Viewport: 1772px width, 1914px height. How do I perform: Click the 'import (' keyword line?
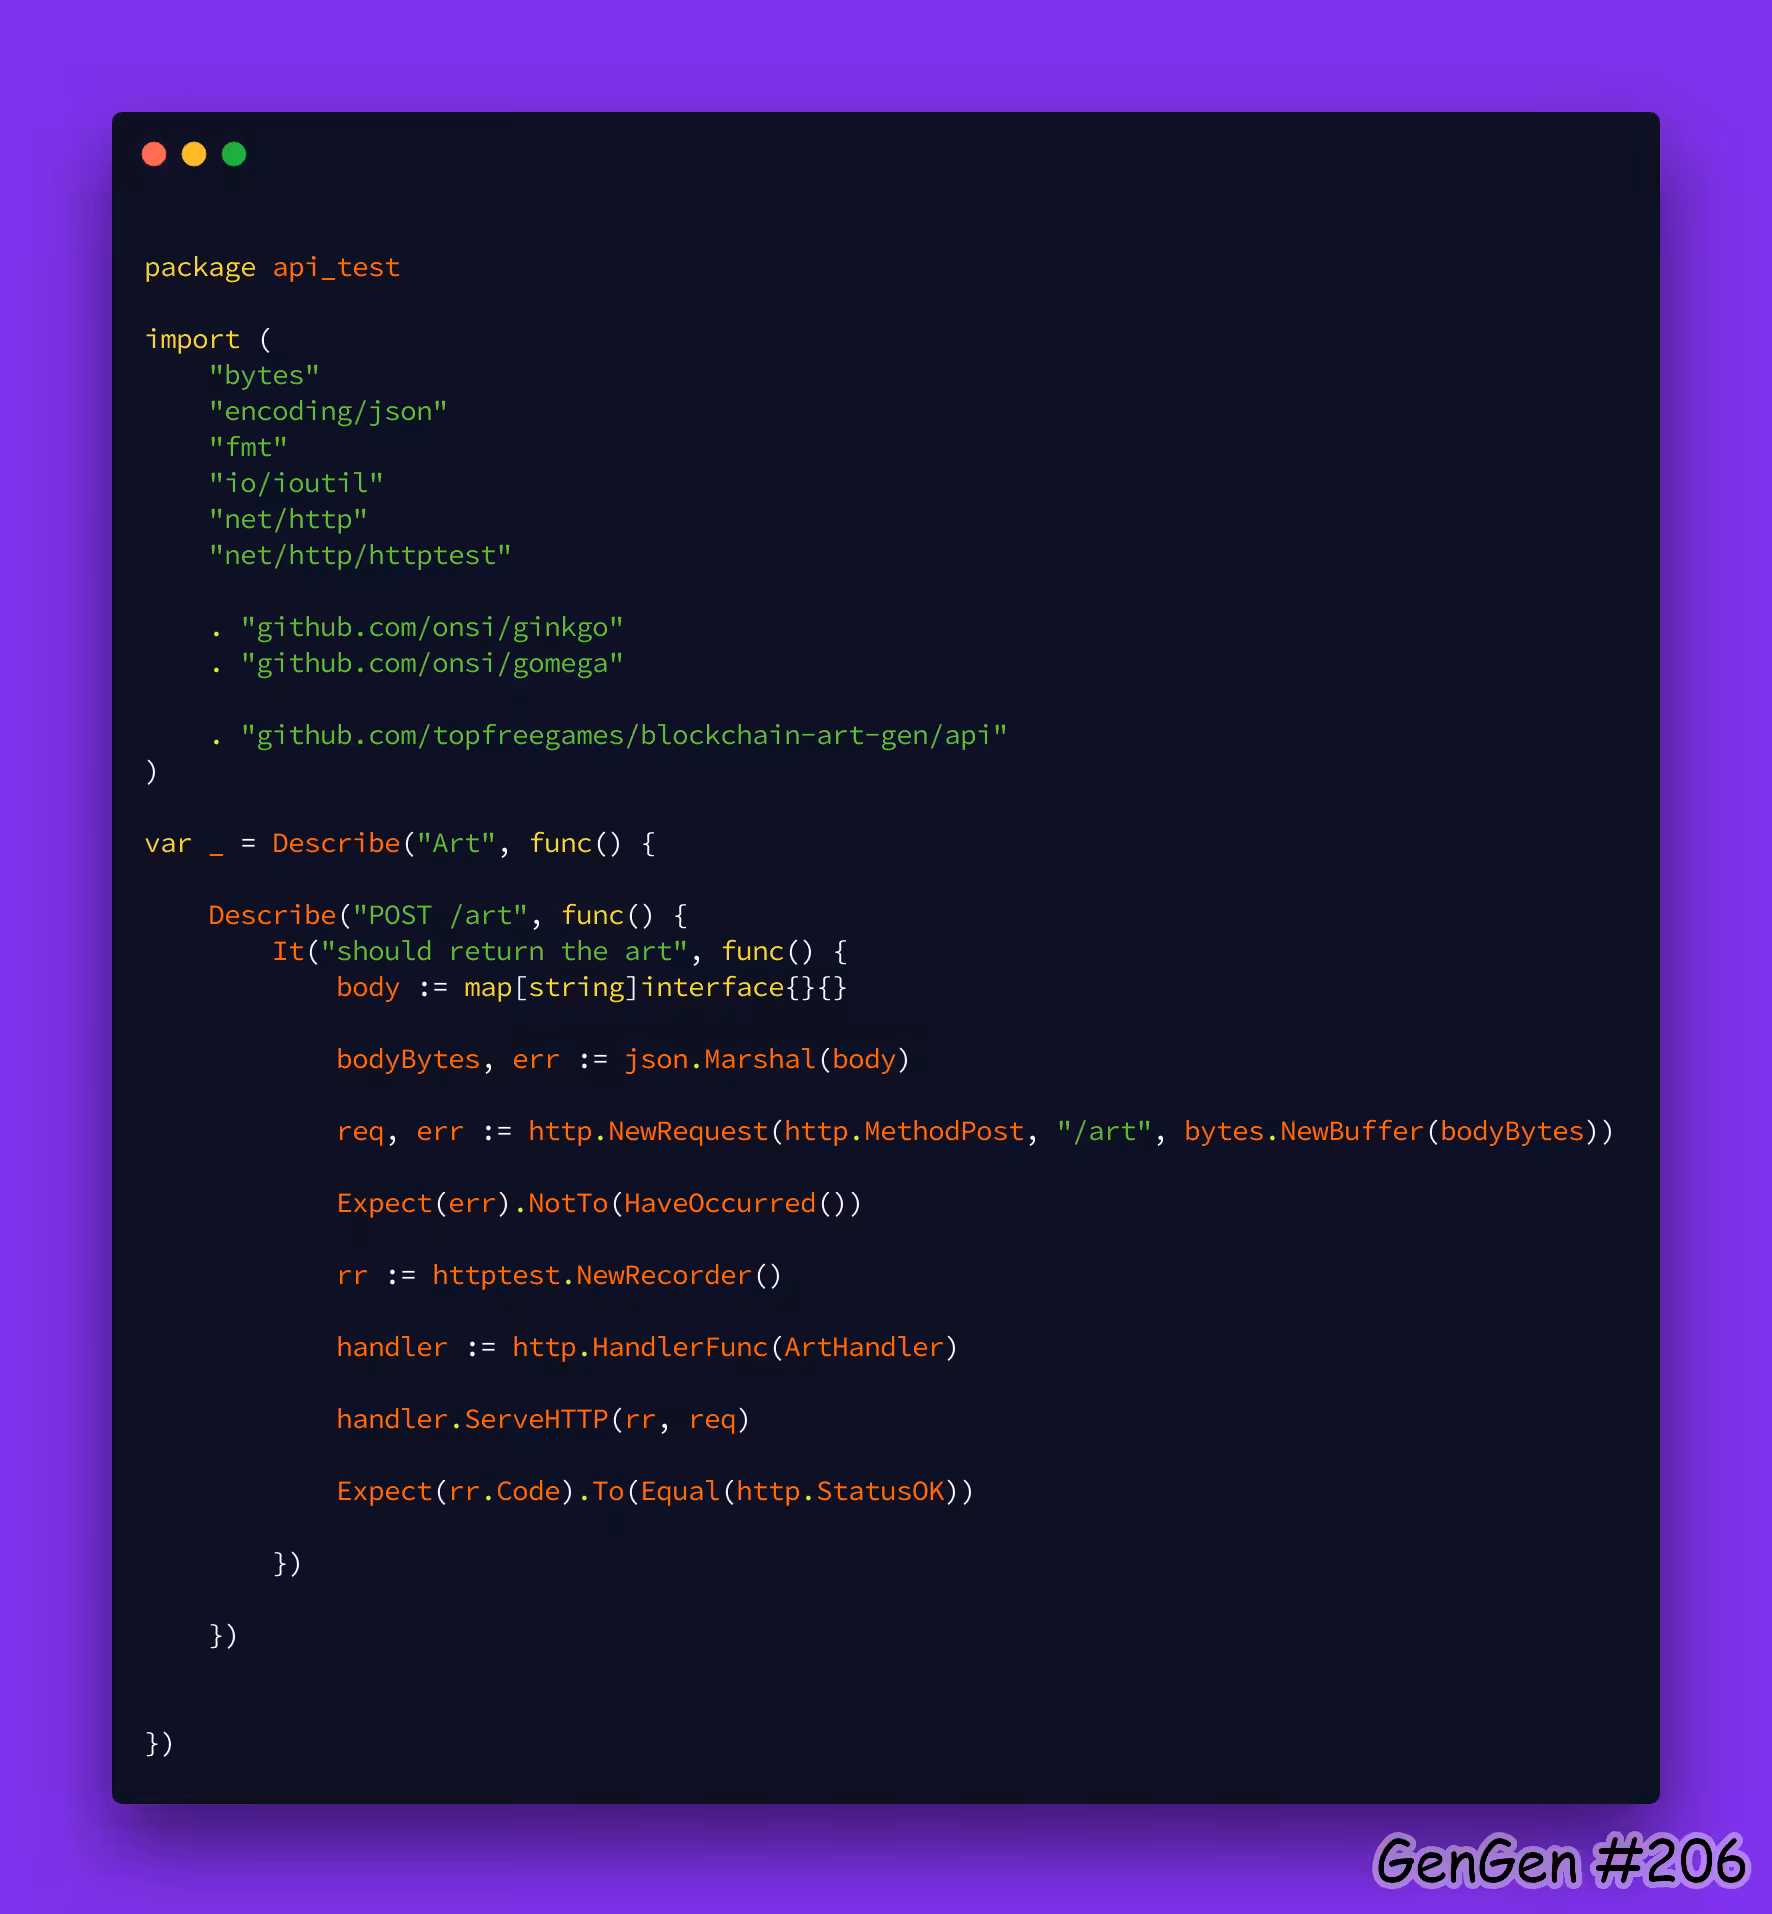(x=208, y=340)
